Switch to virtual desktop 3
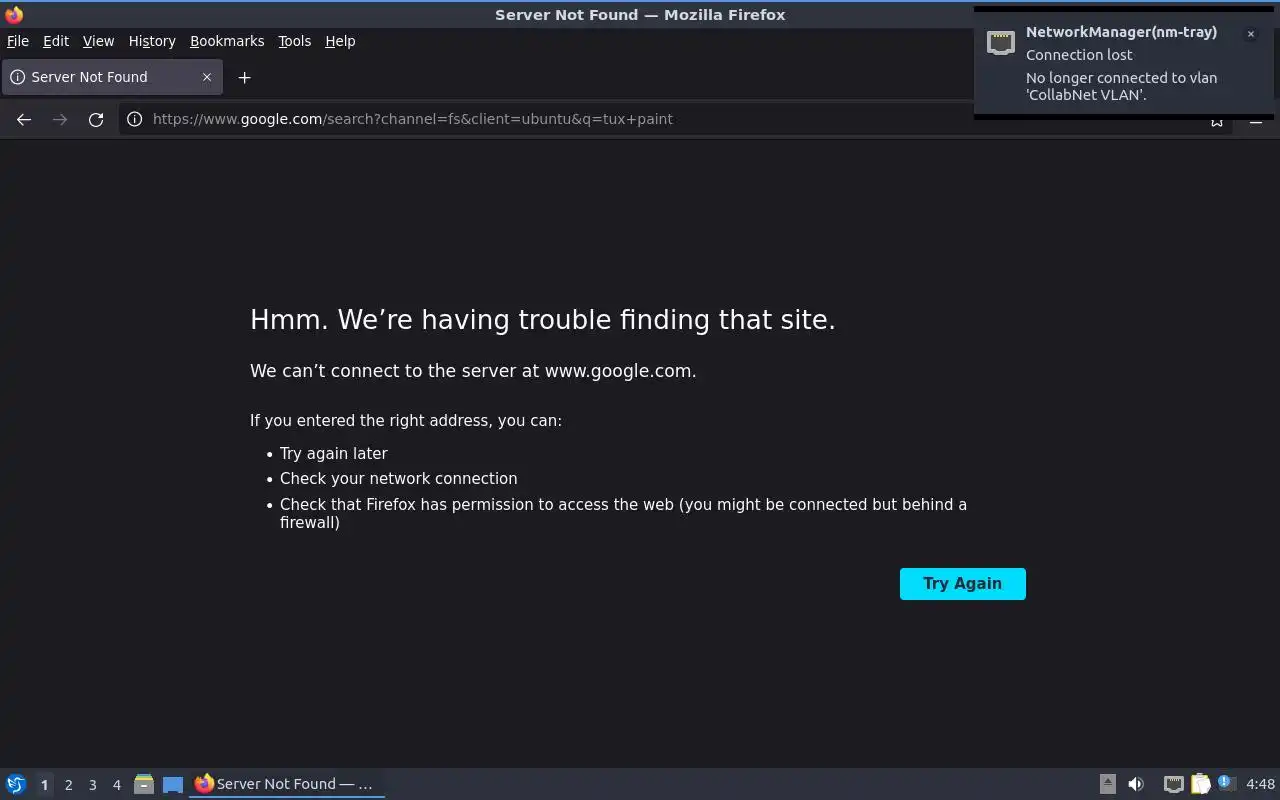 click(92, 785)
